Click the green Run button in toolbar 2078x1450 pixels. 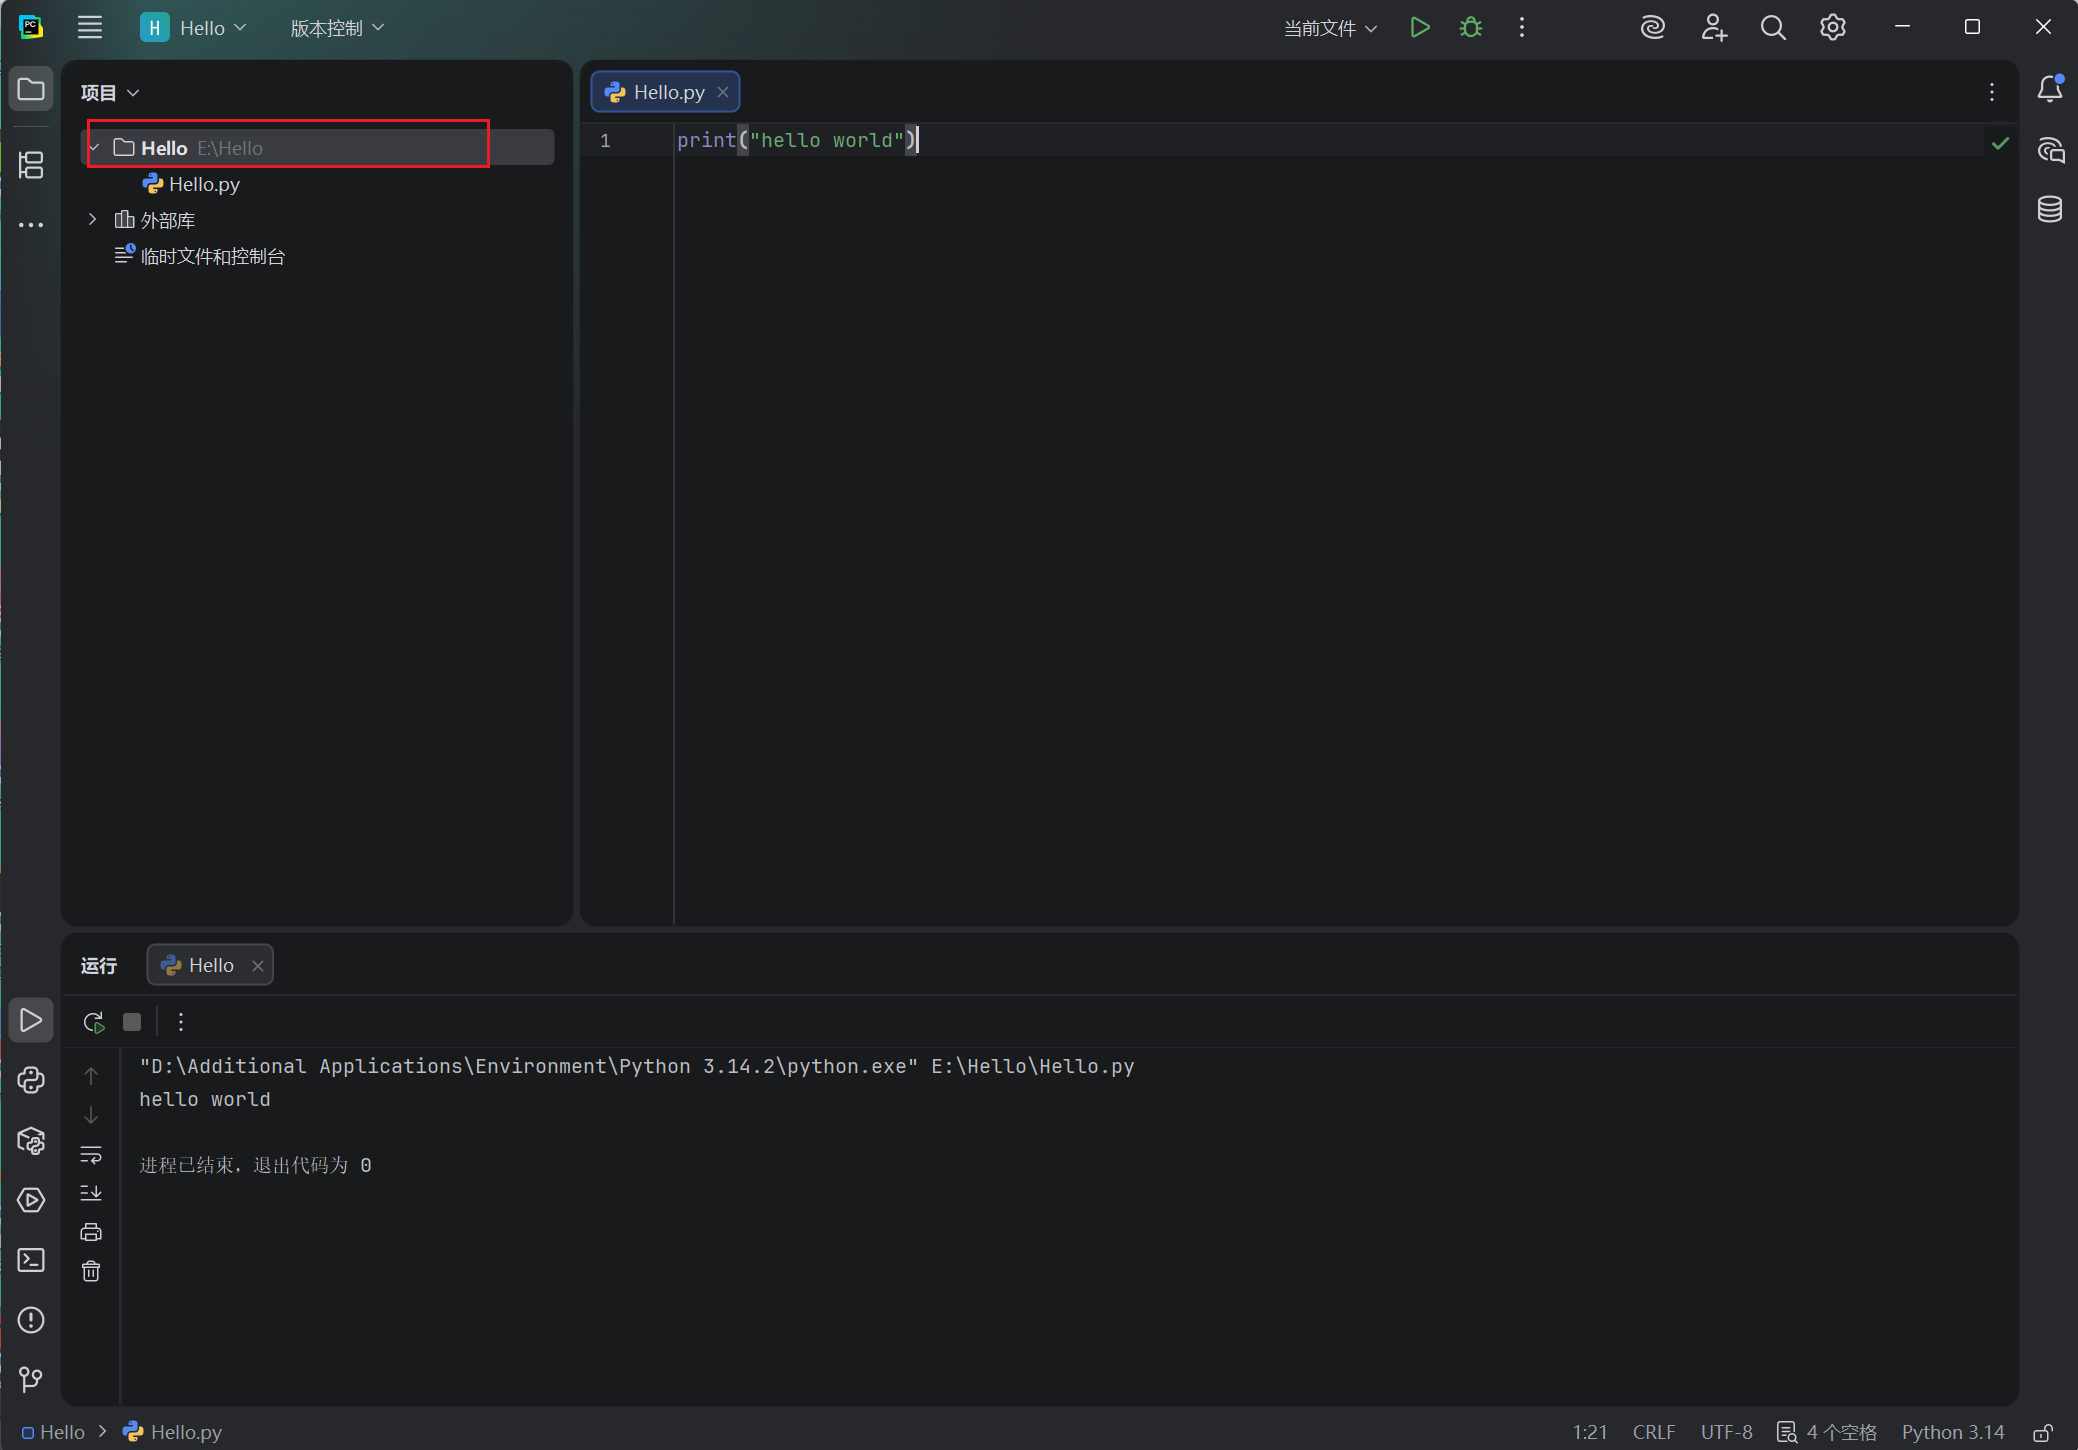click(x=1419, y=28)
